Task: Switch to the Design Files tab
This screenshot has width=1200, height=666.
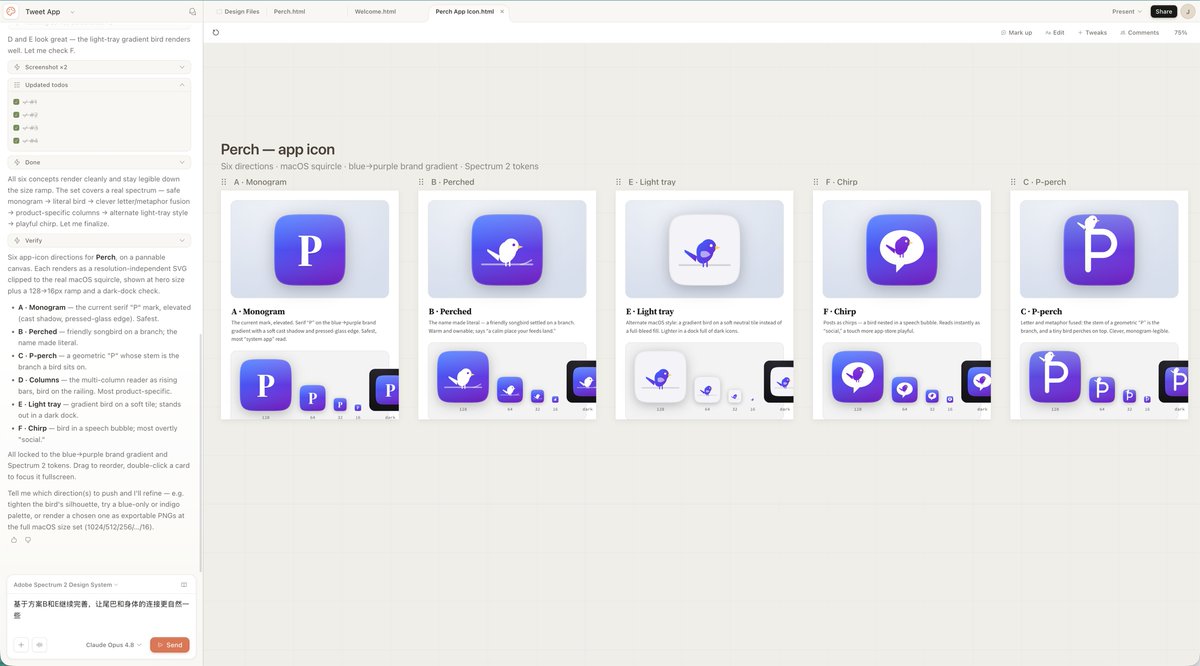Action: tap(238, 12)
